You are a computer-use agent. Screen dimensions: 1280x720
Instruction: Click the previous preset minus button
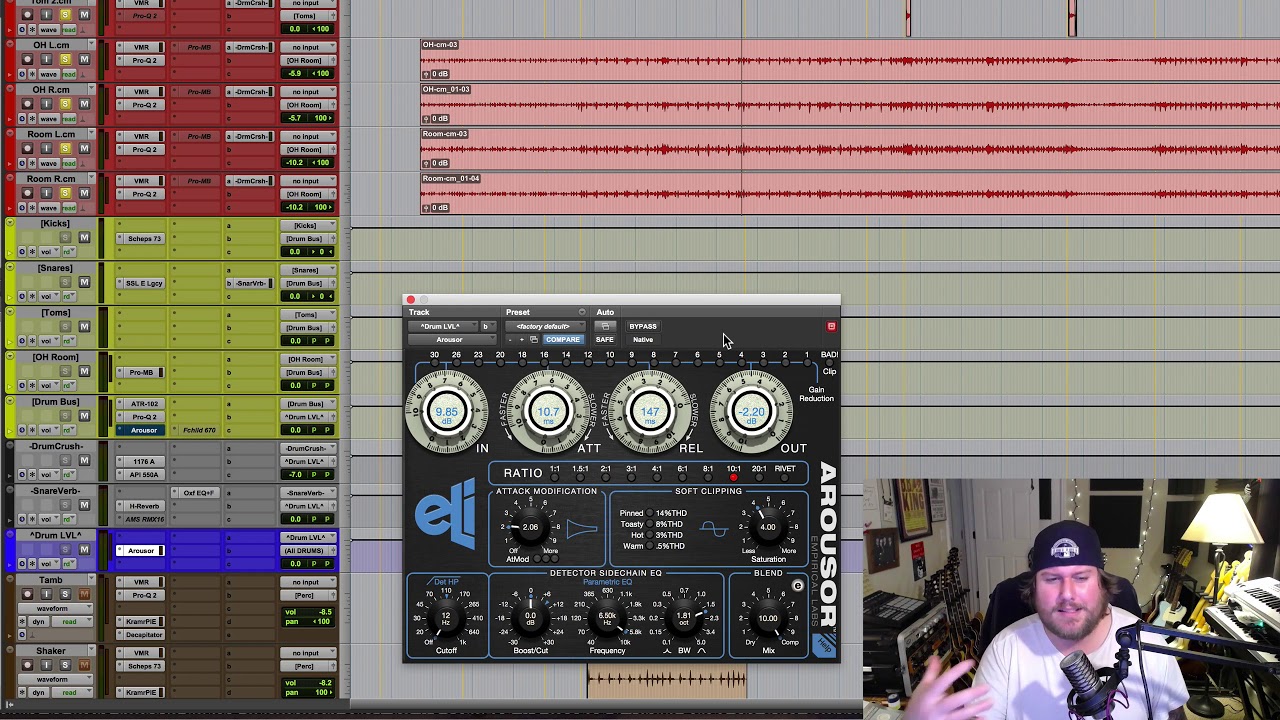509,340
